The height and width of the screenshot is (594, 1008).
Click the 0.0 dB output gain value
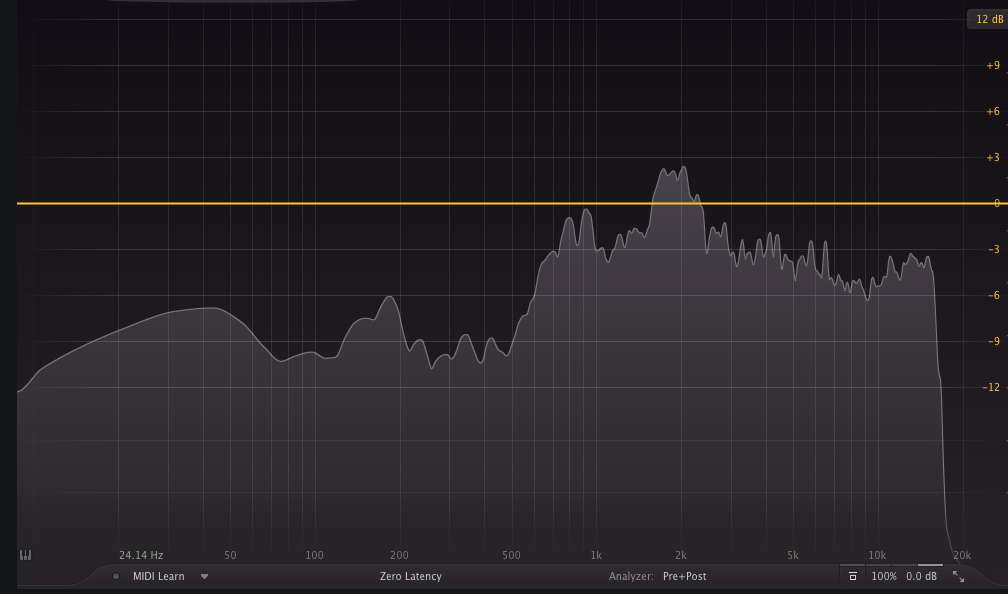click(x=921, y=576)
